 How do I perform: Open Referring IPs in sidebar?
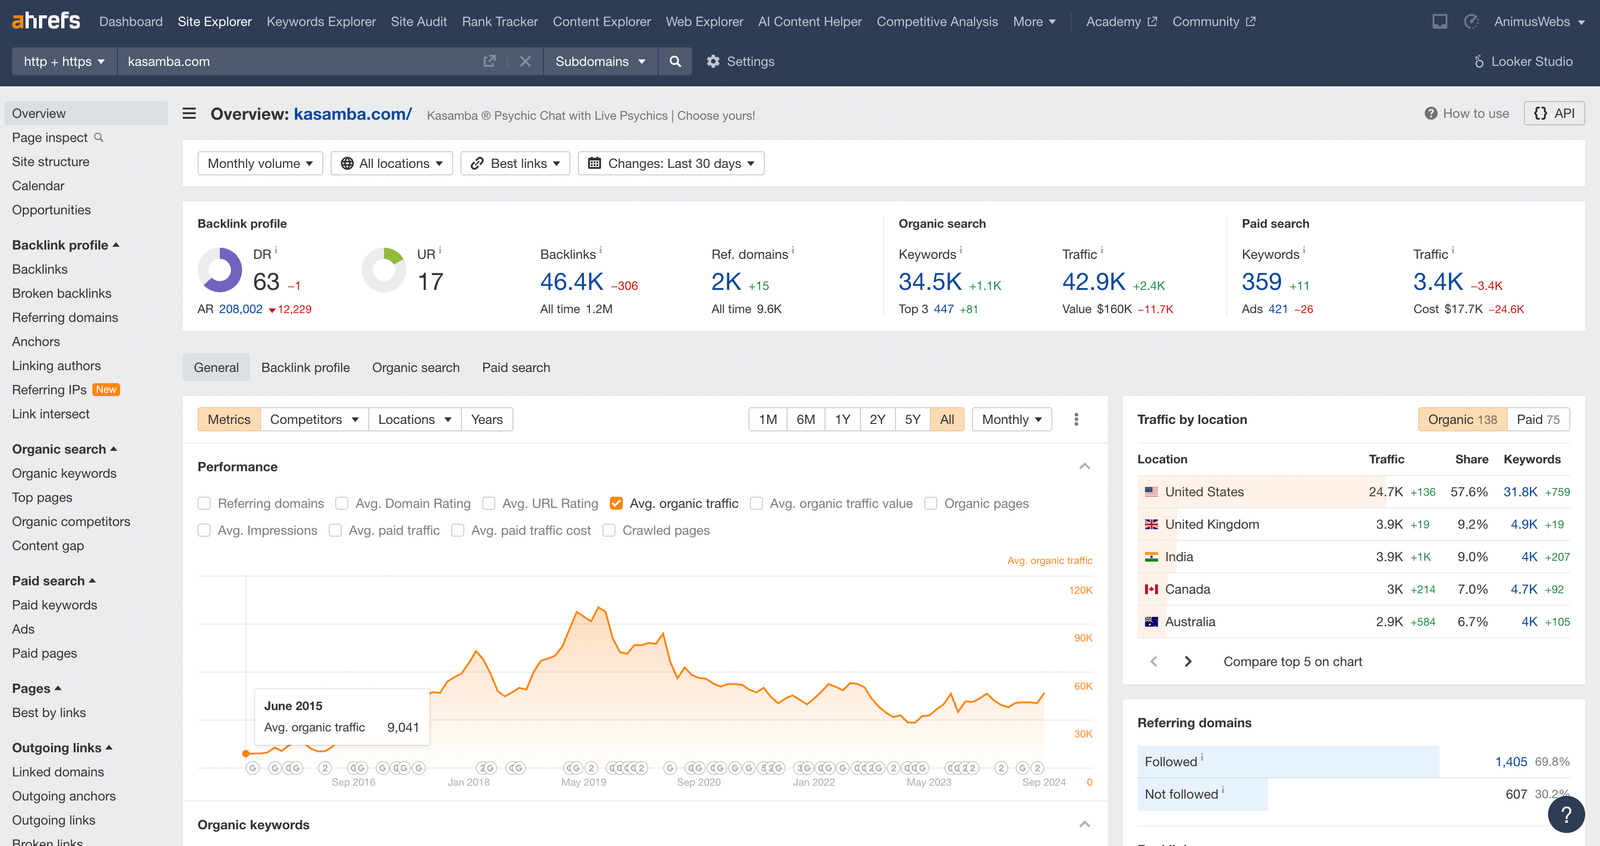coord(49,390)
